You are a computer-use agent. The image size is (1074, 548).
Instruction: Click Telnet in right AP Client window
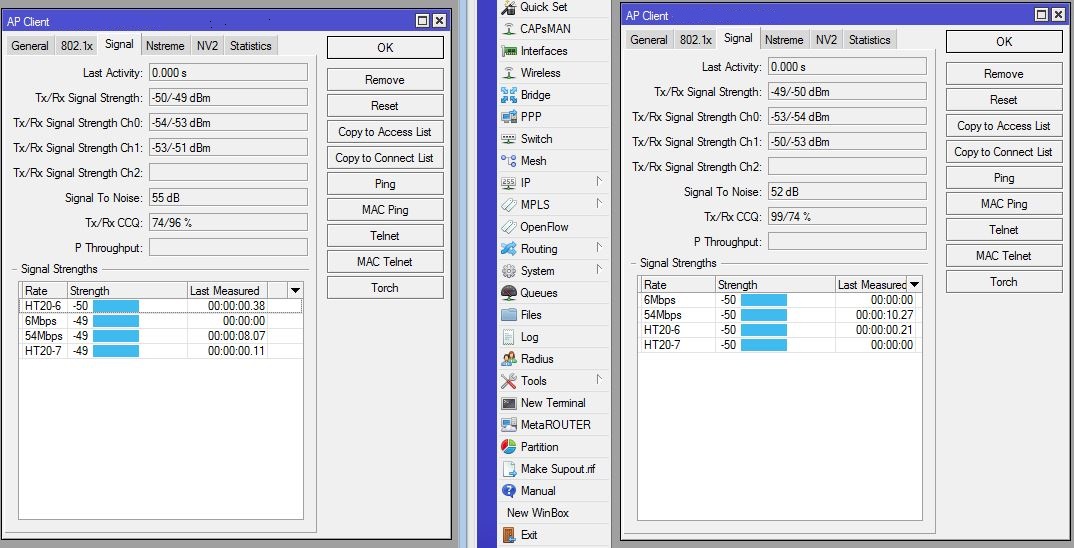(x=1003, y=229)
